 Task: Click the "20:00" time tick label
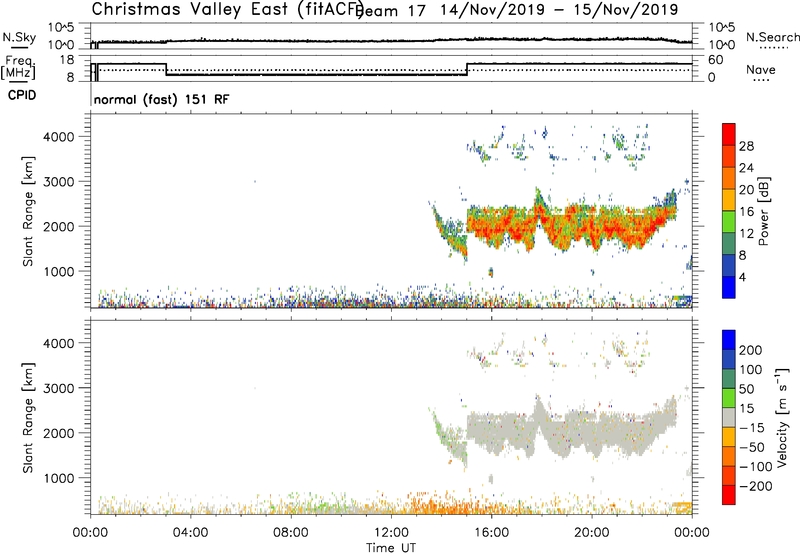click(x=591, y=533)
